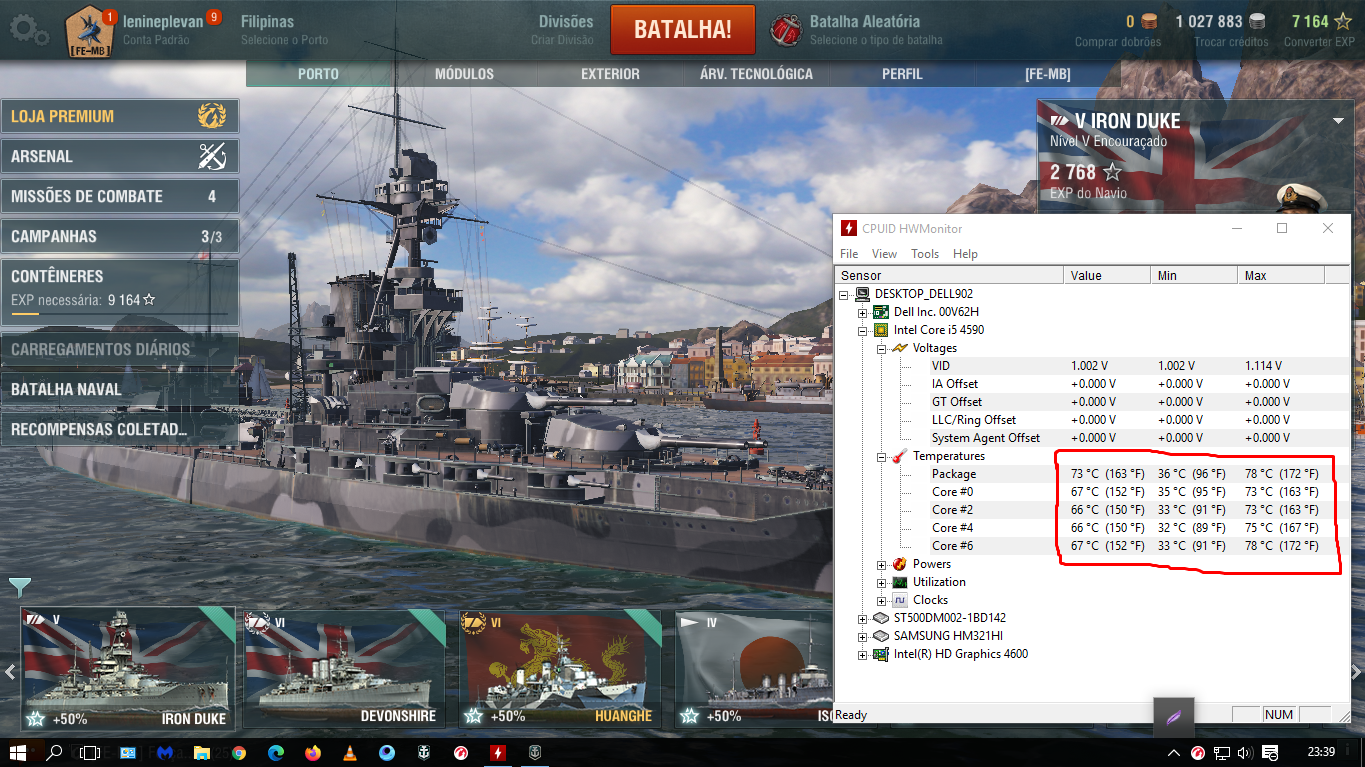Expand Dell Inc. 00V62H node

[863, 312]
